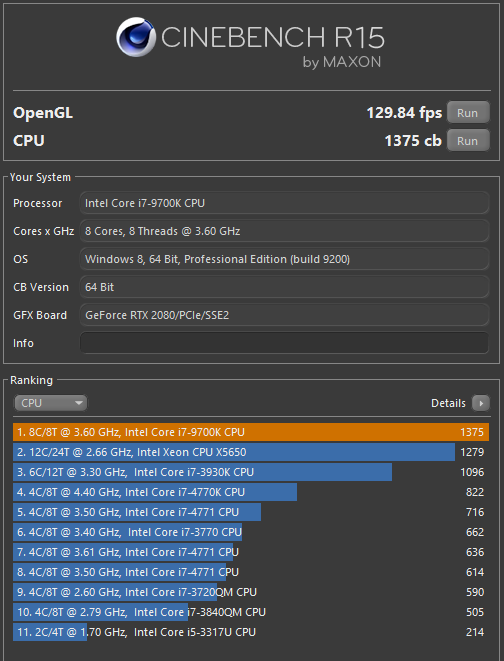The height and width of the screenshot is (661, 504).
Task: Click the GFX Board GeForce RTX 2080 field
Action: click(x=284, y=315)
